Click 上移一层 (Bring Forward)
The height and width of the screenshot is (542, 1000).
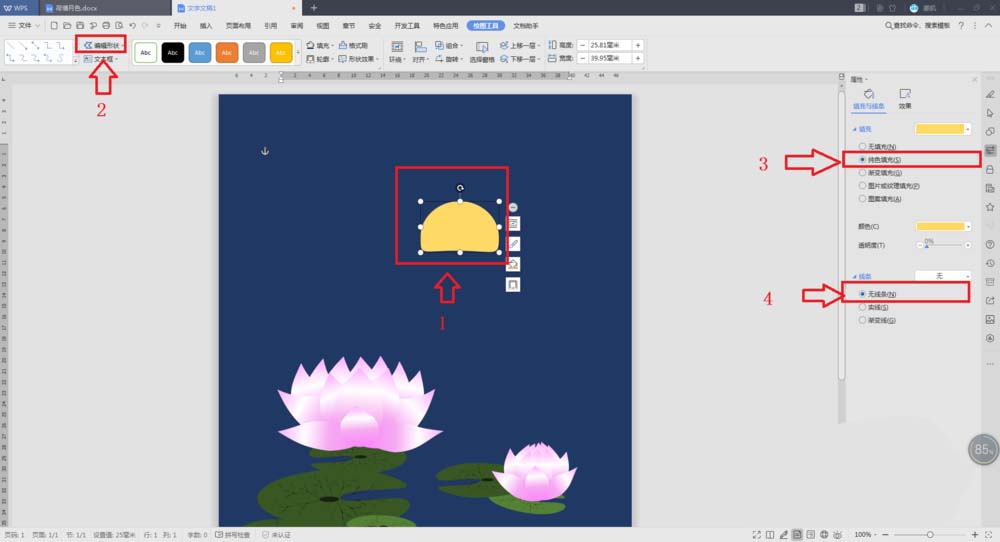(x=519, y=45)
